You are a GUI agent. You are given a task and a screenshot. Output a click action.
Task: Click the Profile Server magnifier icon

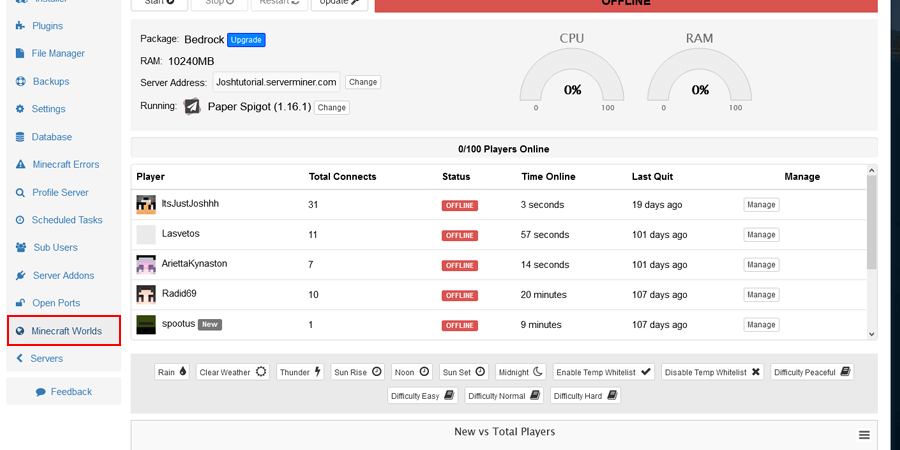pyautogui.click(x=20, y=193)
